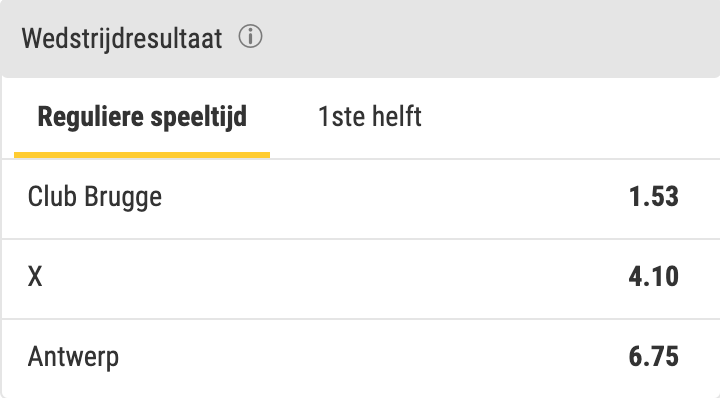This screenshot has height=398, width=720.
Task: Pick the 1.53 odds for Club Brugge
Action: (653, 196)
